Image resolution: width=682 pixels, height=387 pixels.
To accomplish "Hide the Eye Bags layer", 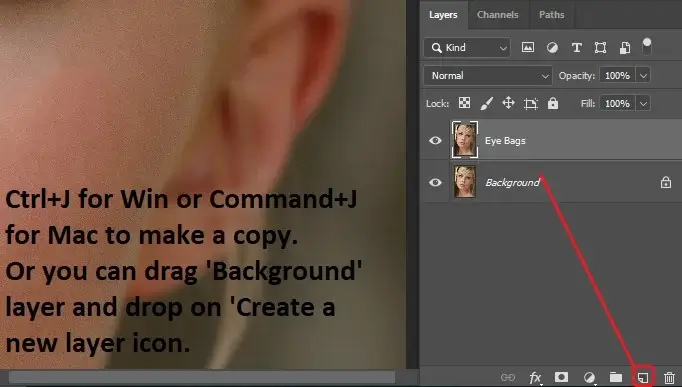I will point(435,140).
